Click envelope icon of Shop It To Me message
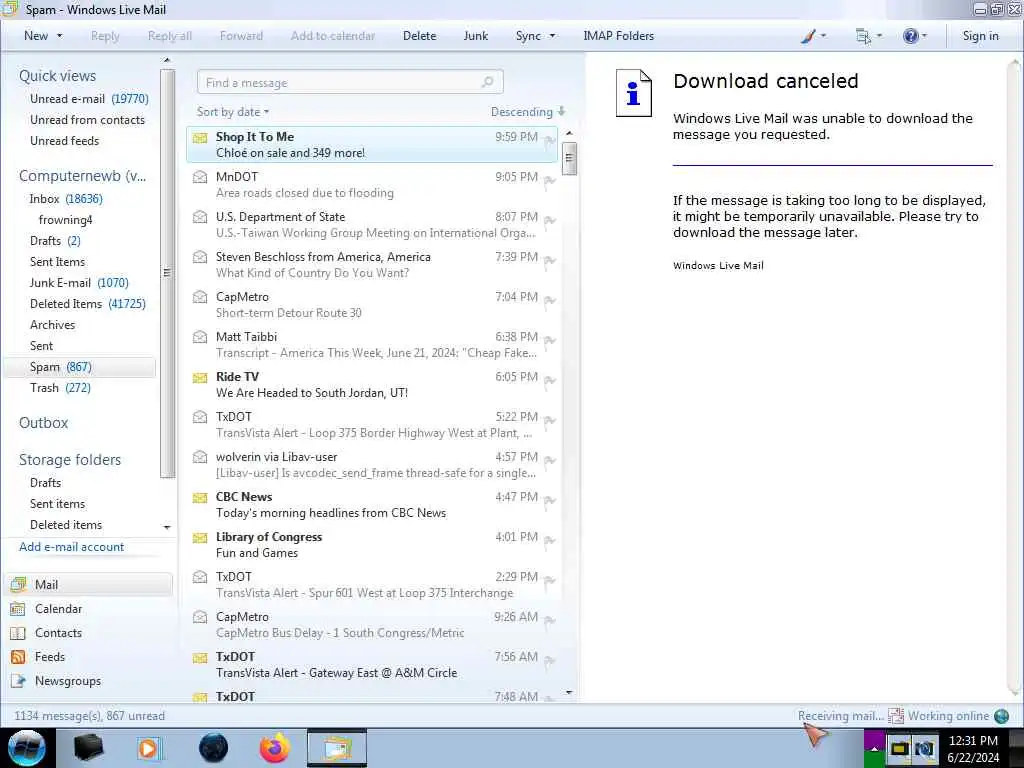 tap(200, 138)
